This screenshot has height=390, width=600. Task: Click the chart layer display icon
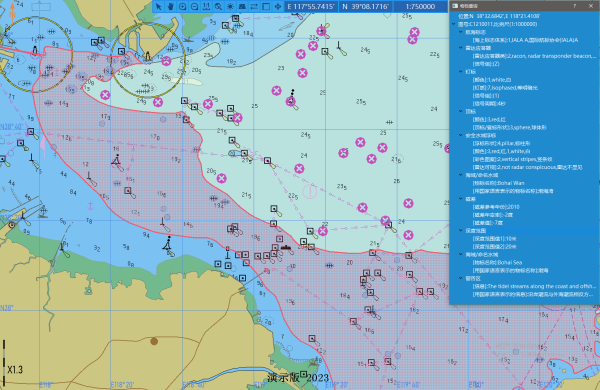click(242, 7)
